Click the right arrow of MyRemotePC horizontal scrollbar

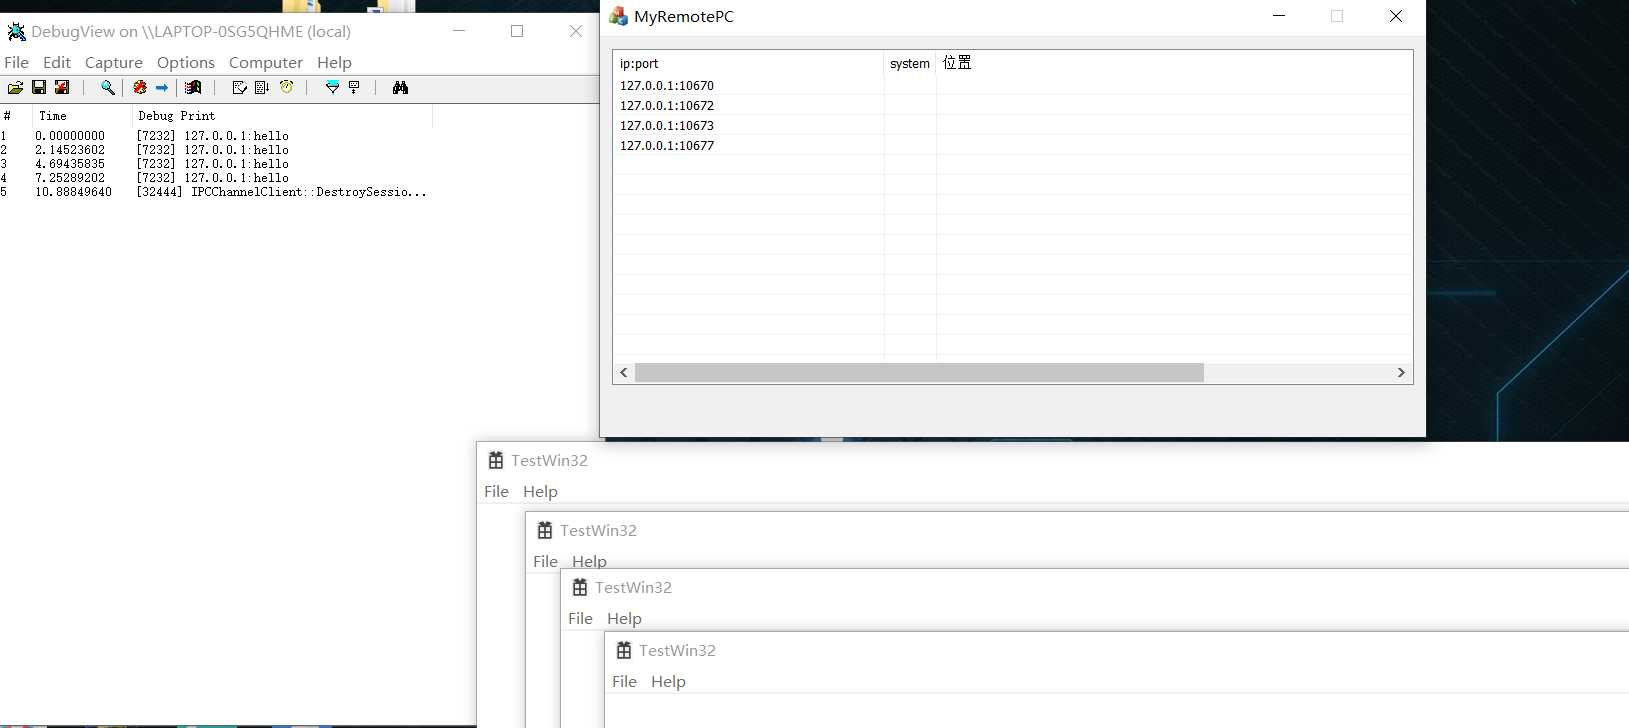click(x=1401, y=372)
